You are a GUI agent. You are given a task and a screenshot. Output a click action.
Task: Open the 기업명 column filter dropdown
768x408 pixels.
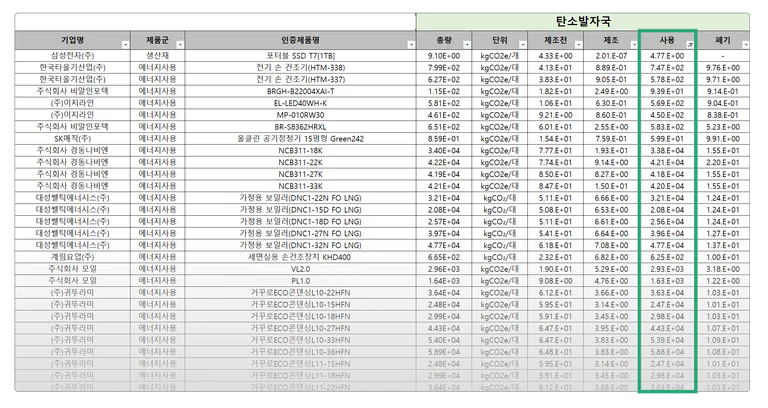pyautogui.click(x=125, y=45)
